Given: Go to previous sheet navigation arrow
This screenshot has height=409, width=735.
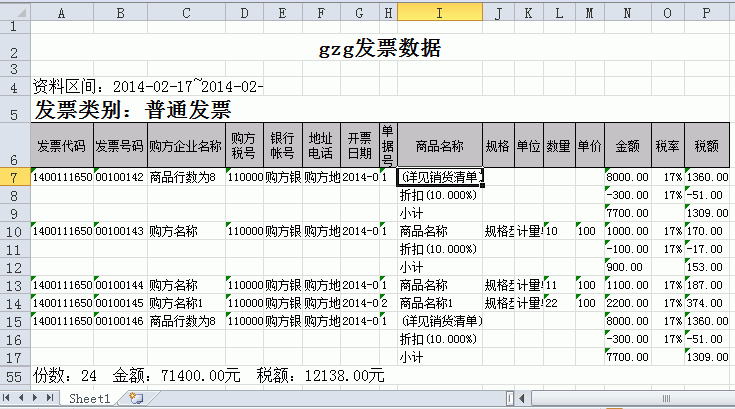Looking at the screenshot, I should coord(21,398).
